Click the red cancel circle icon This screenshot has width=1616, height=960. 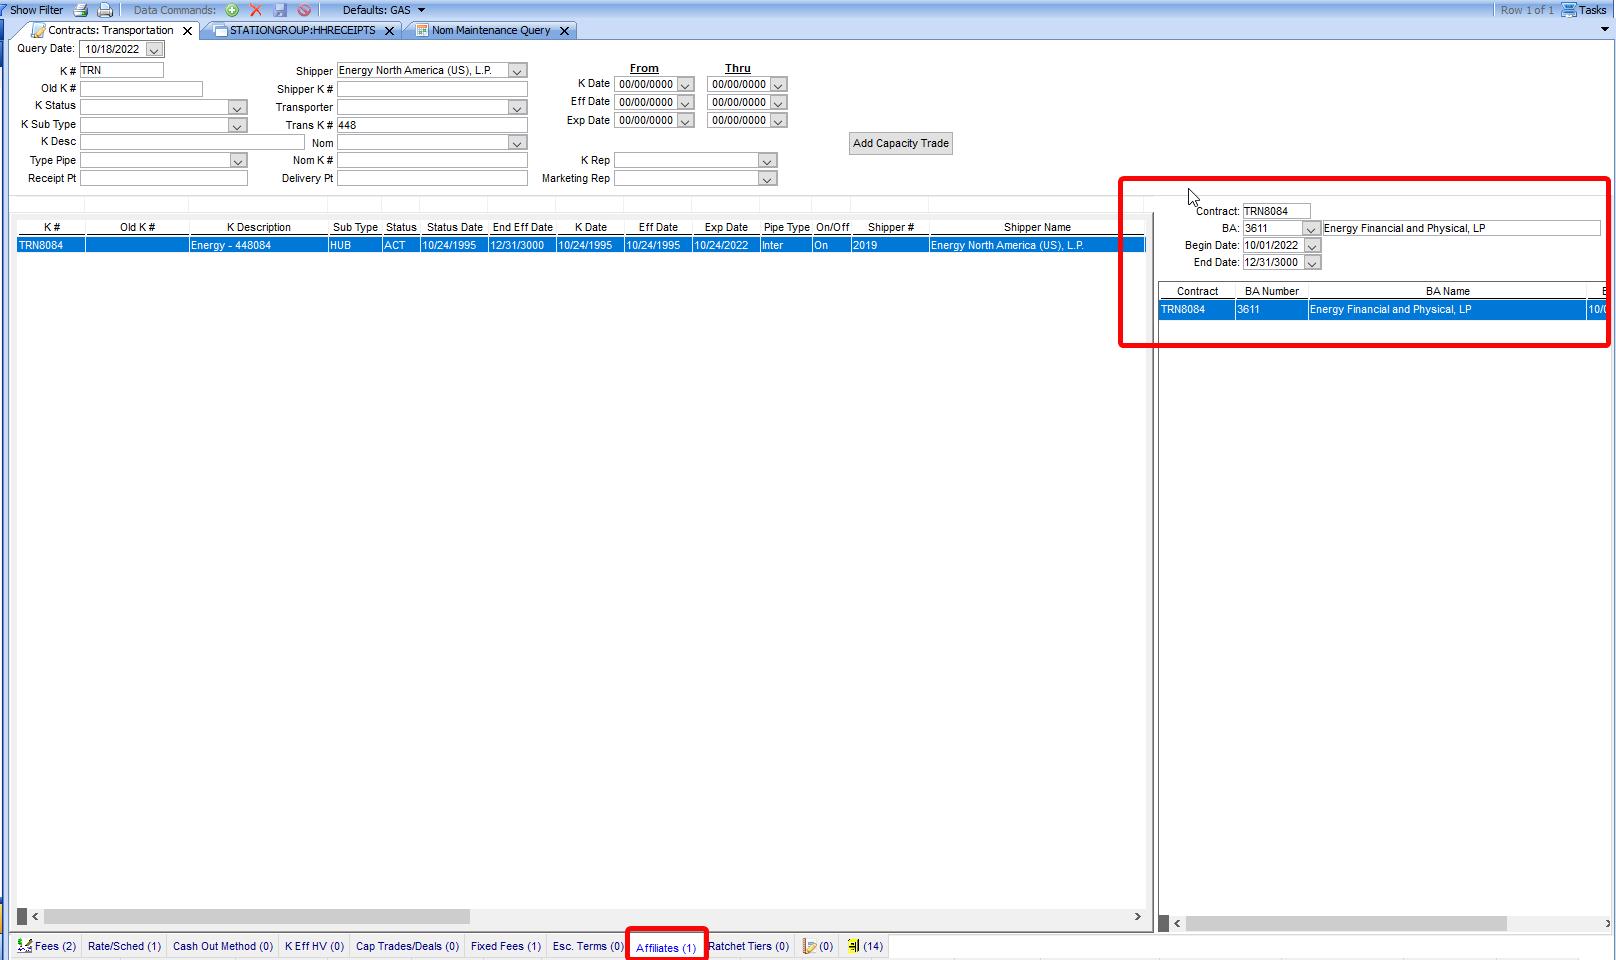pyautogui.click(x=304, y=10)
